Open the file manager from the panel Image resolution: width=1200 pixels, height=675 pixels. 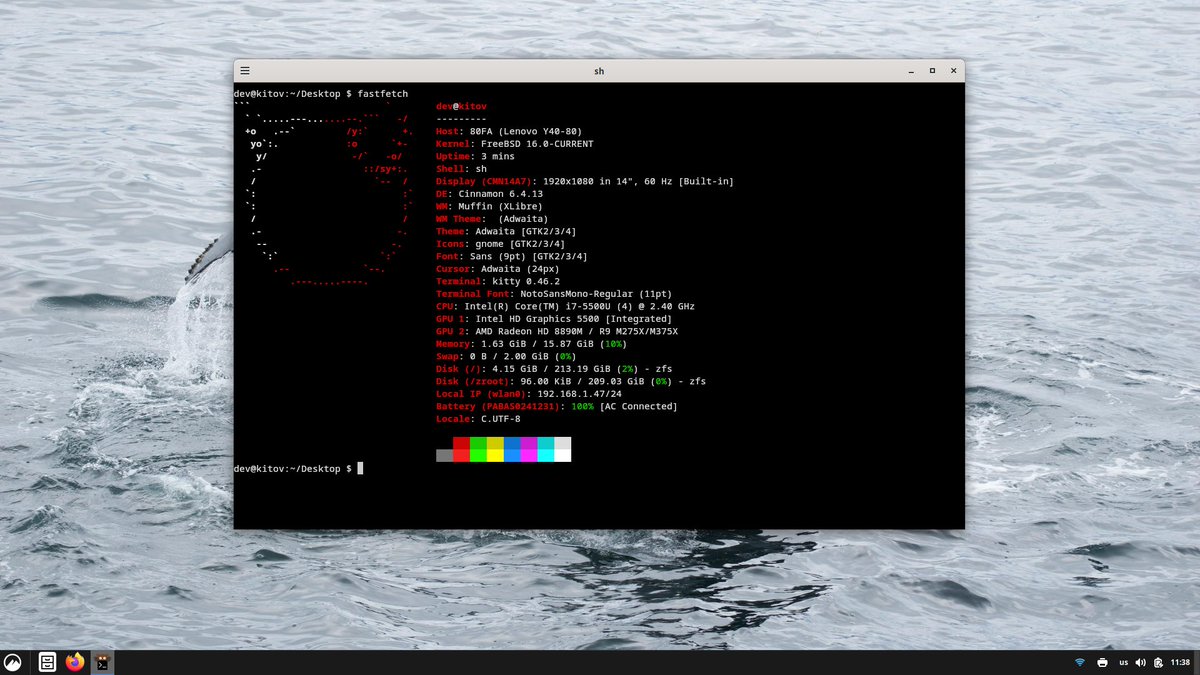pyautogui.click(x=47, y=662)
